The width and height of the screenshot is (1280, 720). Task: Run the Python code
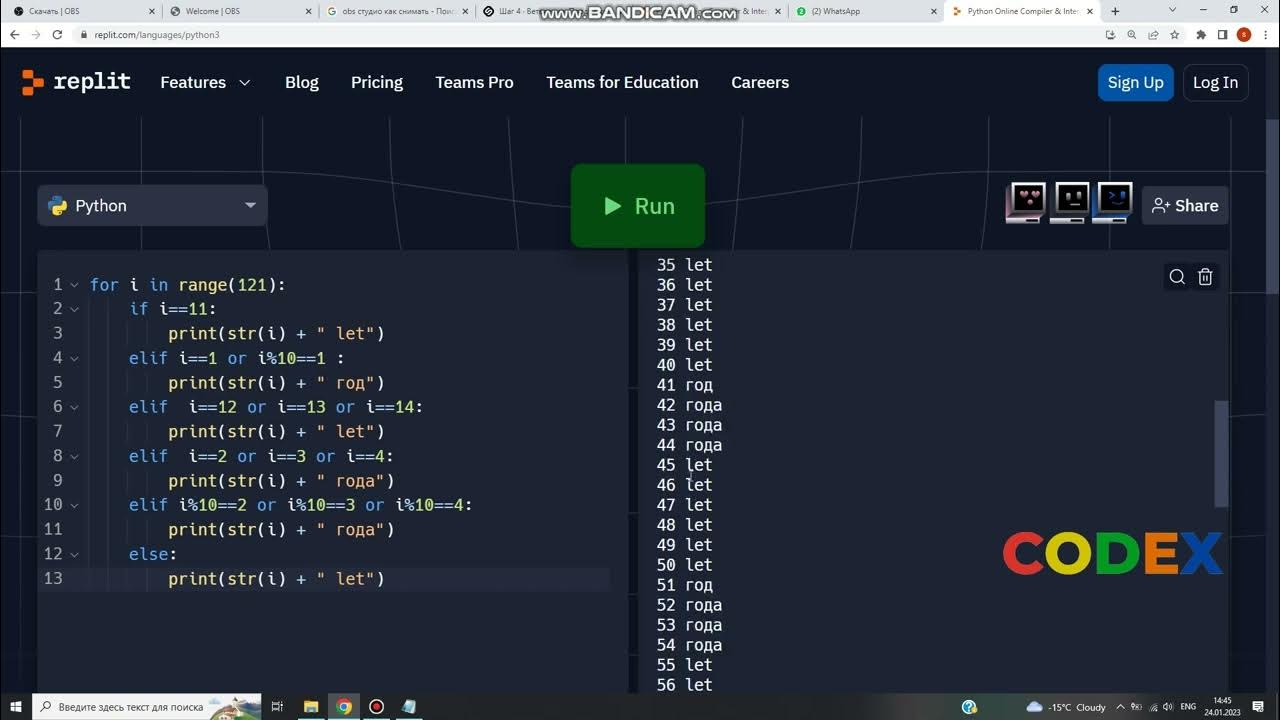pos(638,206)
